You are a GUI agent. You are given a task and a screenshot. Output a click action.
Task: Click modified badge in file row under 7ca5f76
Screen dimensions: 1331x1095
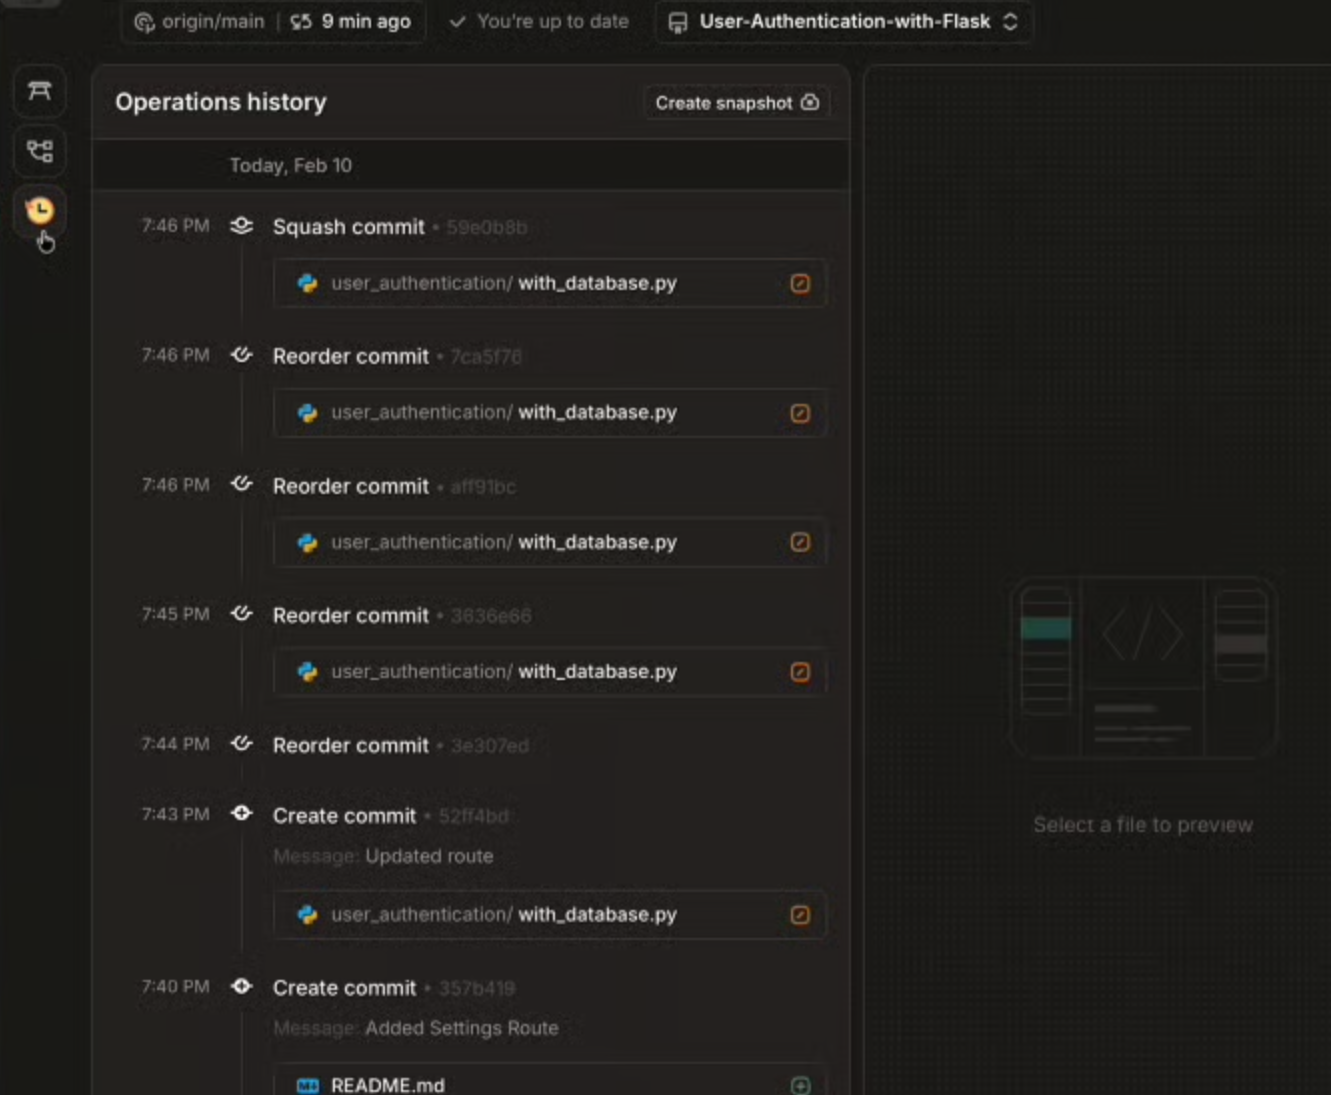tap(800, 413)
